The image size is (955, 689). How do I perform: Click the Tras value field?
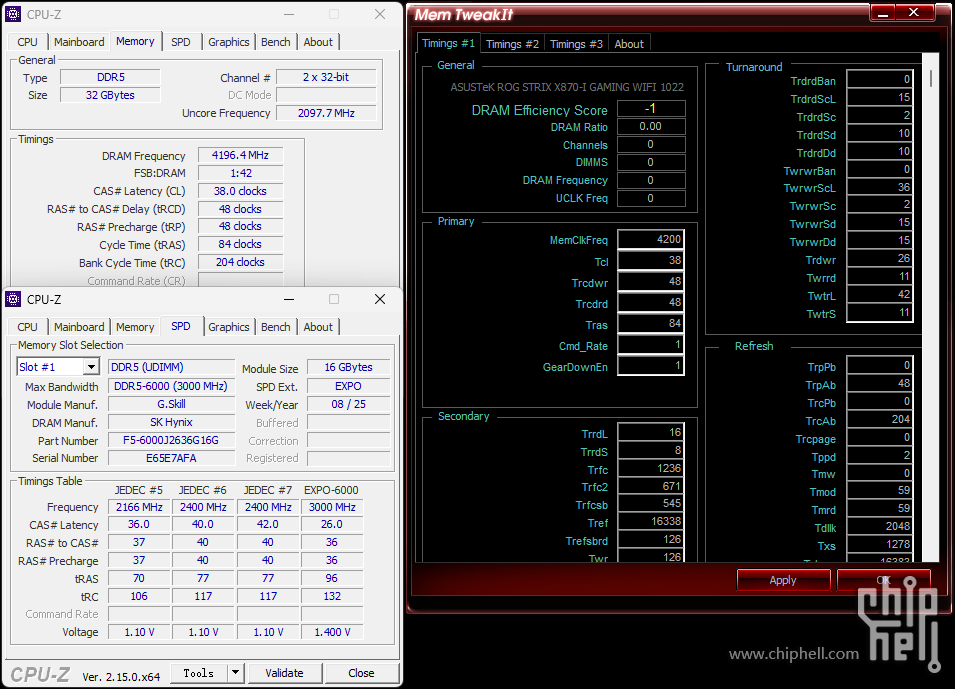tap(650, 324)
